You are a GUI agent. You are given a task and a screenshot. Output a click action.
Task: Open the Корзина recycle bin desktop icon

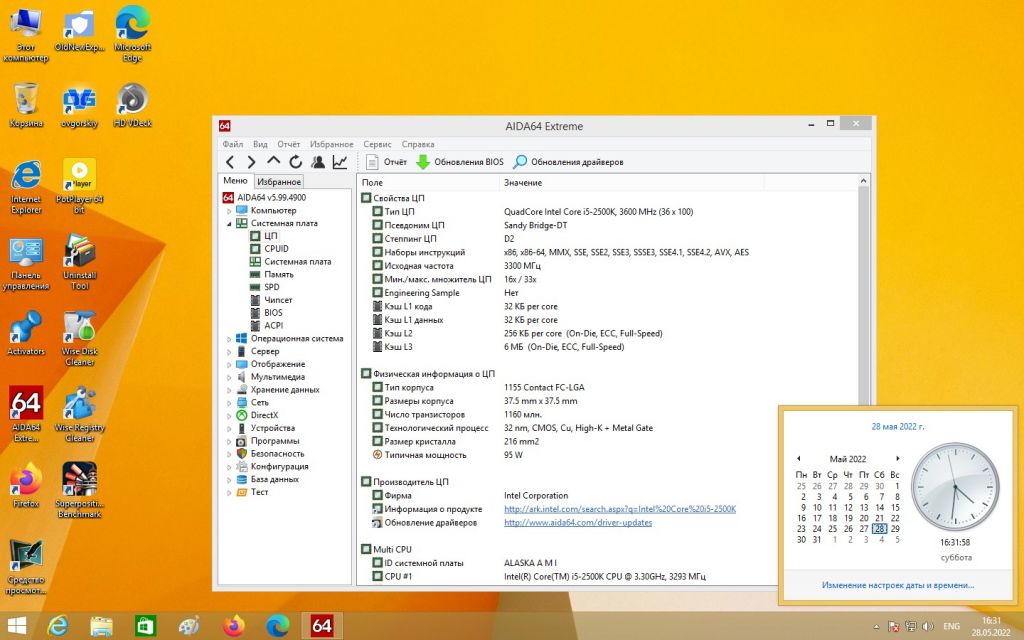click(26, 105)
